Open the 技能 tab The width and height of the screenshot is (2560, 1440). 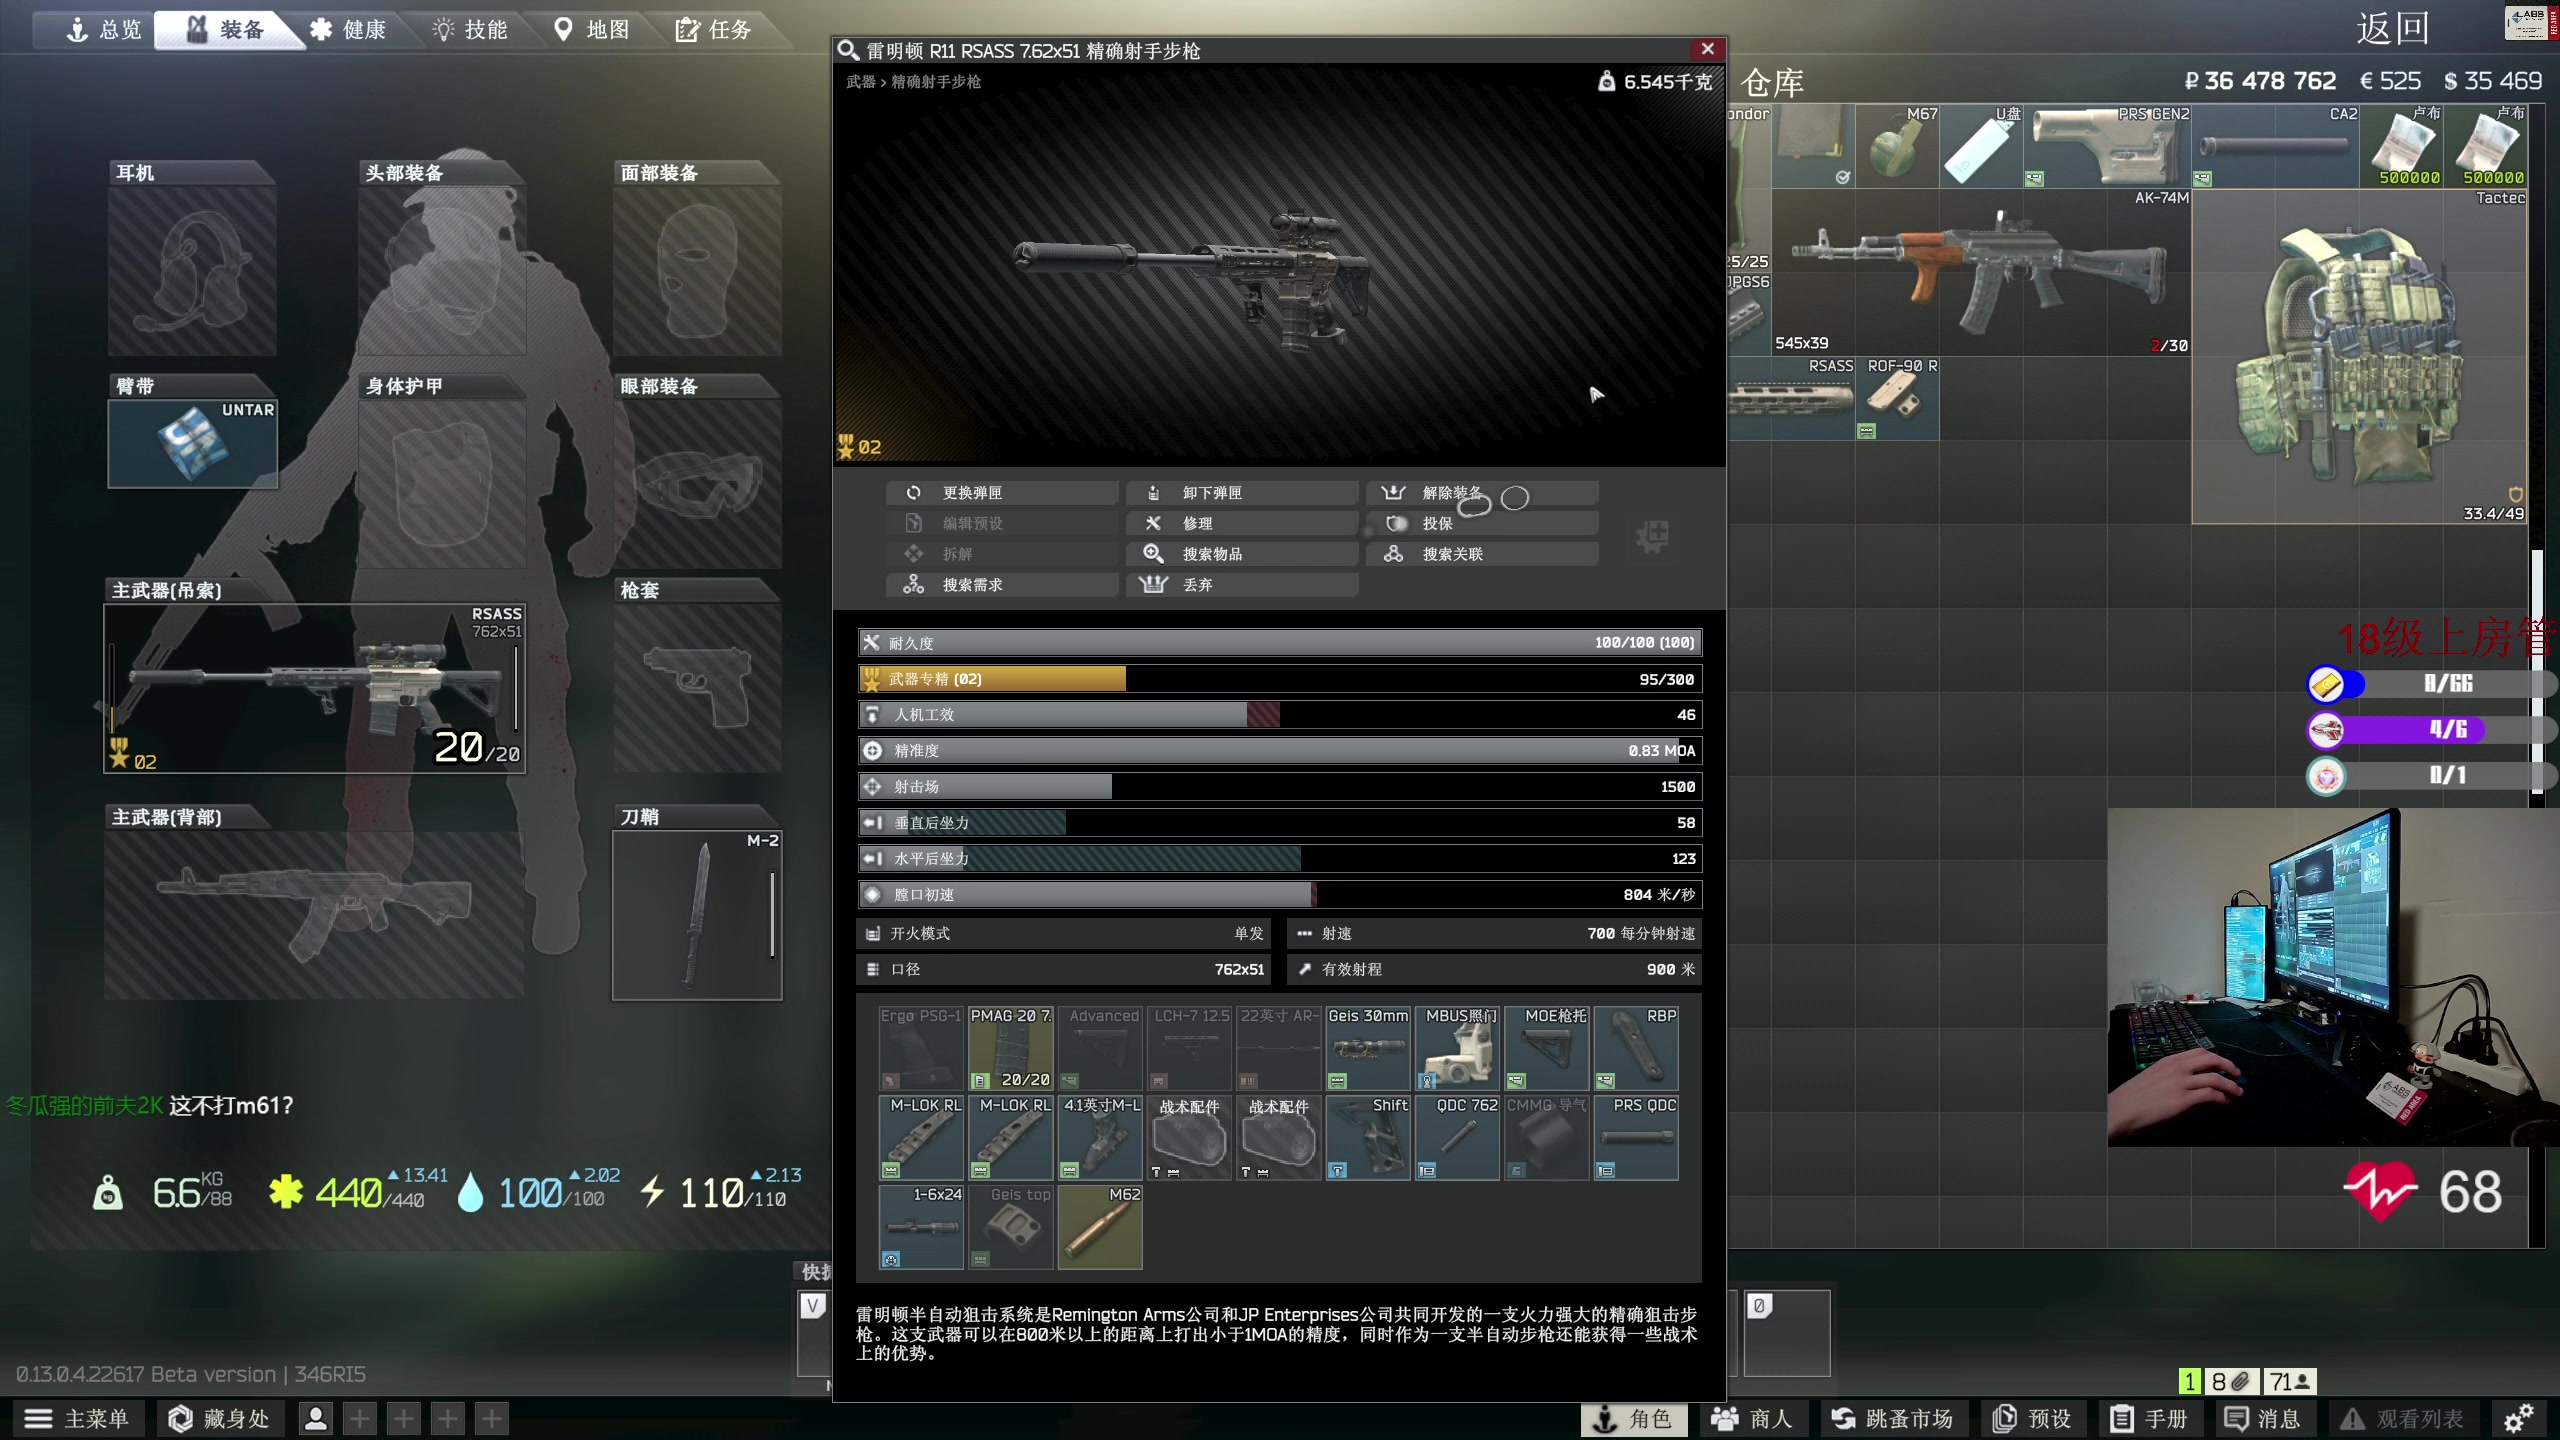click(x=470, y=29)
